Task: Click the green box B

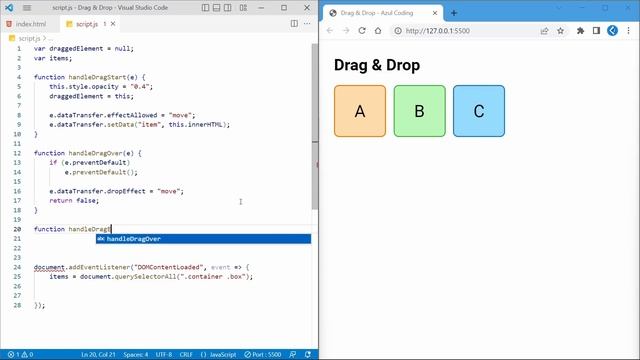Action: point(420,111)
